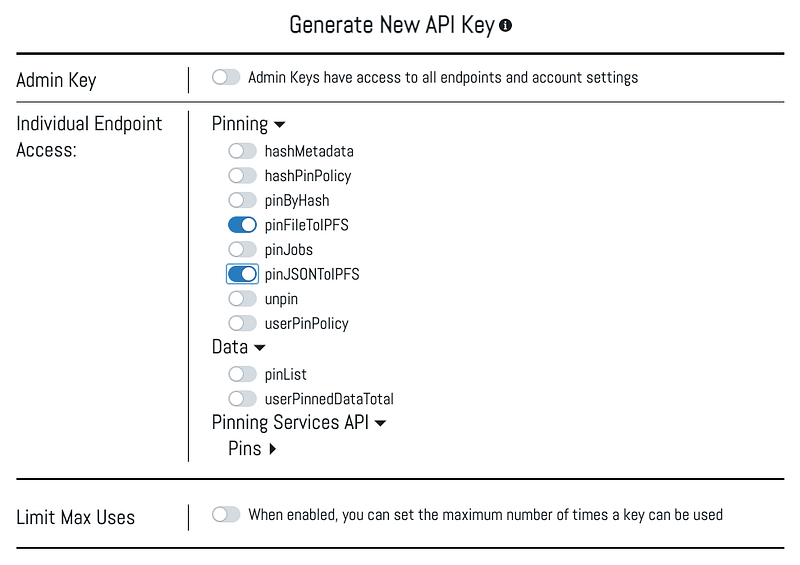This screenshot has width=800, height=565.
Task: Turn on userPinnedDataTotal toggle
Action: coord(242,398)
